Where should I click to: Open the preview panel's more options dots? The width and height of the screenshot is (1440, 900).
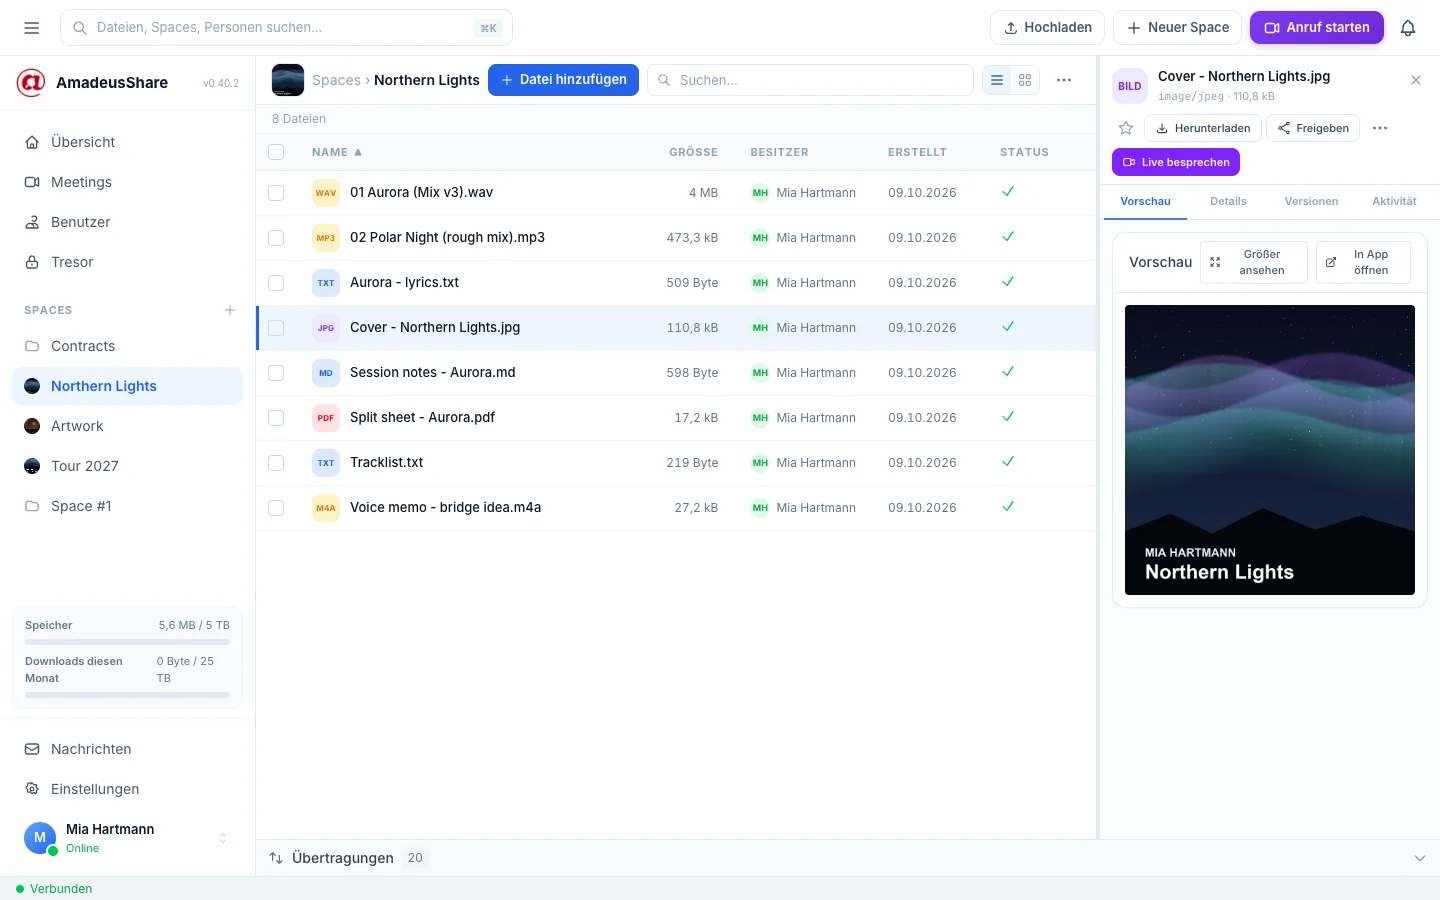pos(1380,128)
